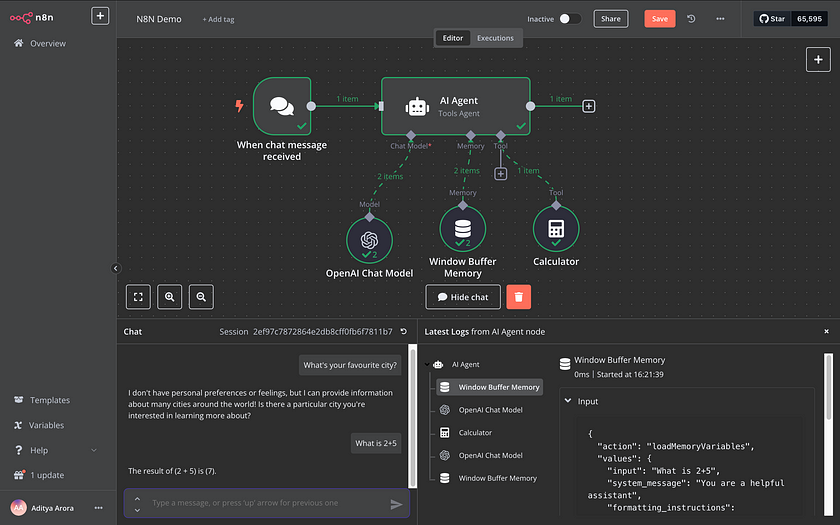840x525 pixels.
Task: Click previous message up arrow in chat input
Action: (x=137, y=498)
